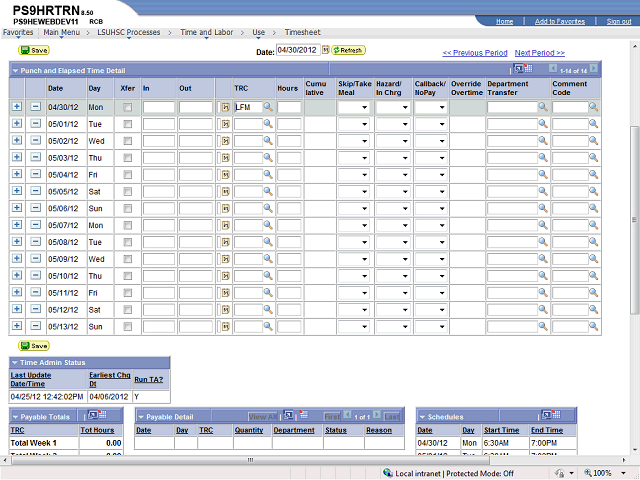Open TRC lookup for 04/30/12 row

[x=268, y=107]
